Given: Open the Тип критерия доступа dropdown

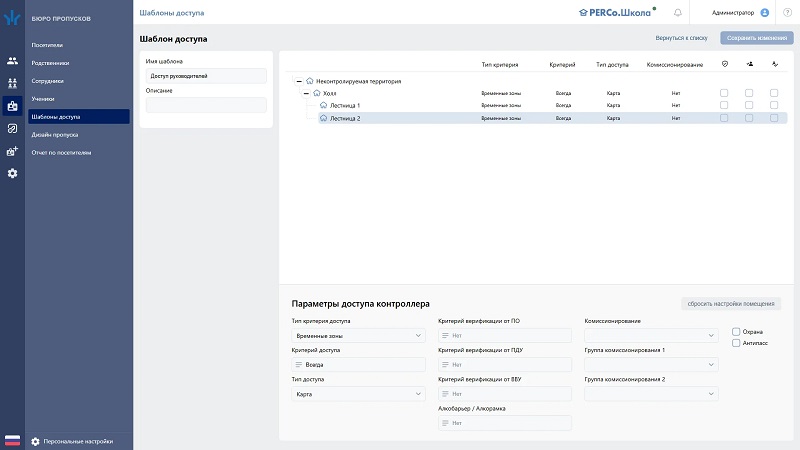Looking at the screenshot, I should pyautogui.click(x=358, y=336).
